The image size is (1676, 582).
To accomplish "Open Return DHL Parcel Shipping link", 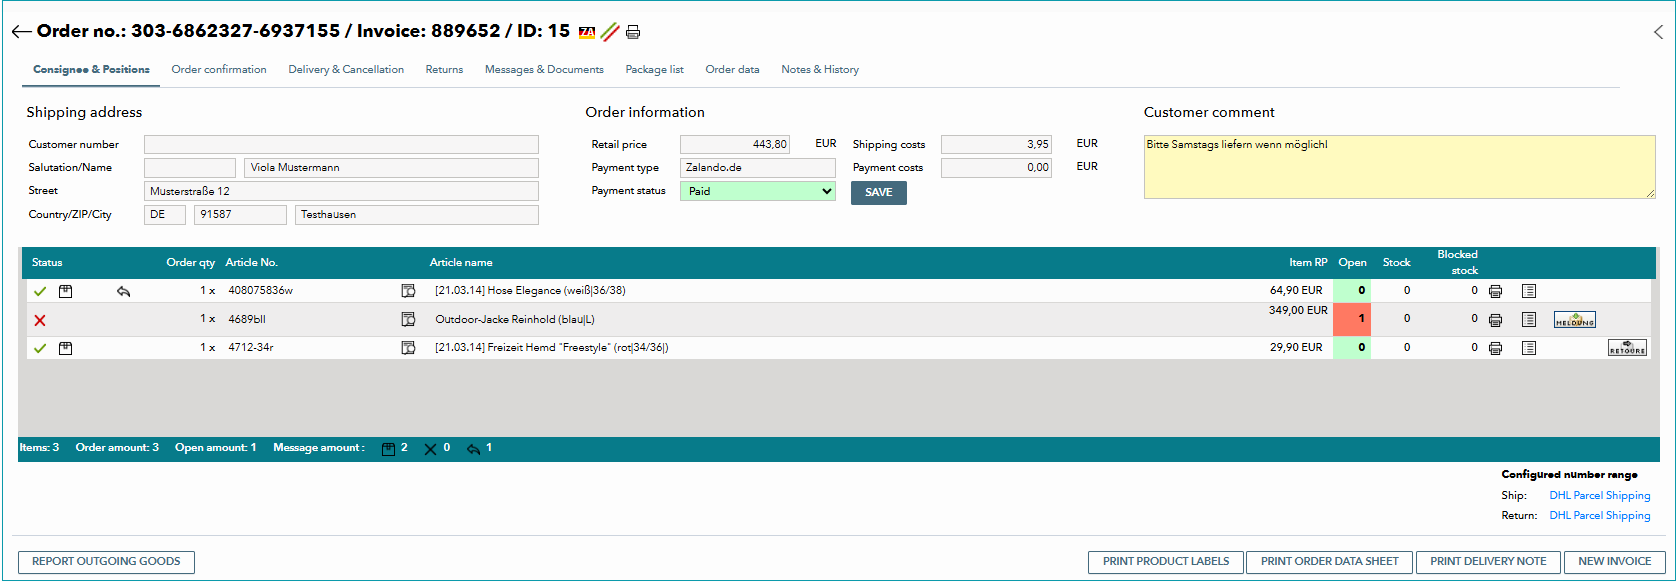I will (1600, 516).
